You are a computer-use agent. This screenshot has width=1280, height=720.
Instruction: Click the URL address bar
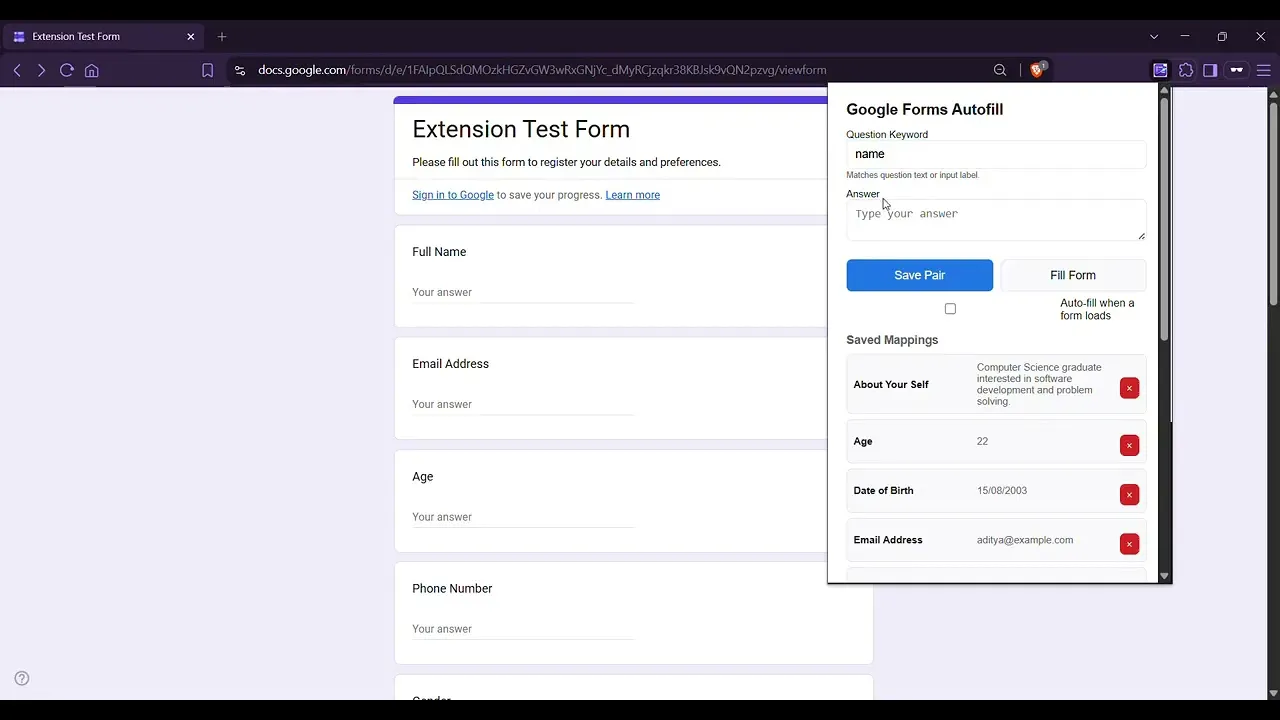(x=620, y=70)
